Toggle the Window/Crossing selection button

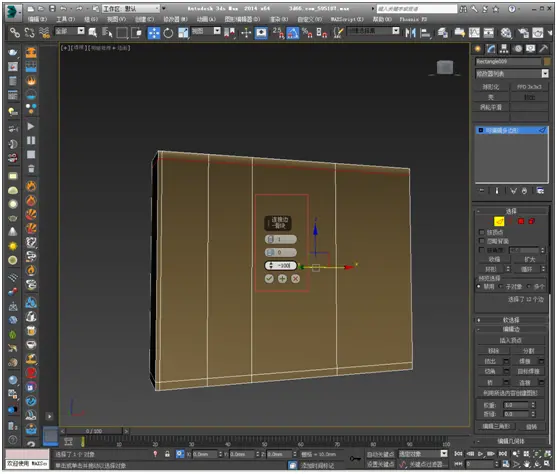[x=136, y=33]
